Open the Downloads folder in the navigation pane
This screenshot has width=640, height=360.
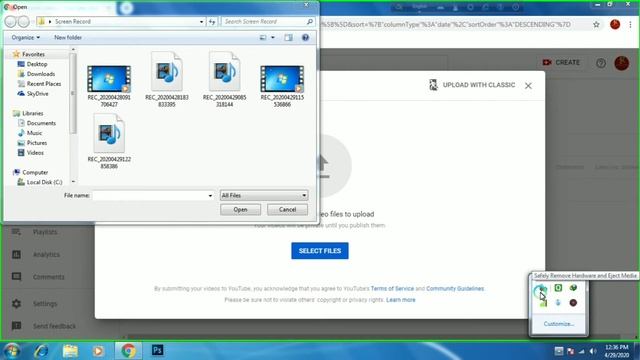[40, 74]
